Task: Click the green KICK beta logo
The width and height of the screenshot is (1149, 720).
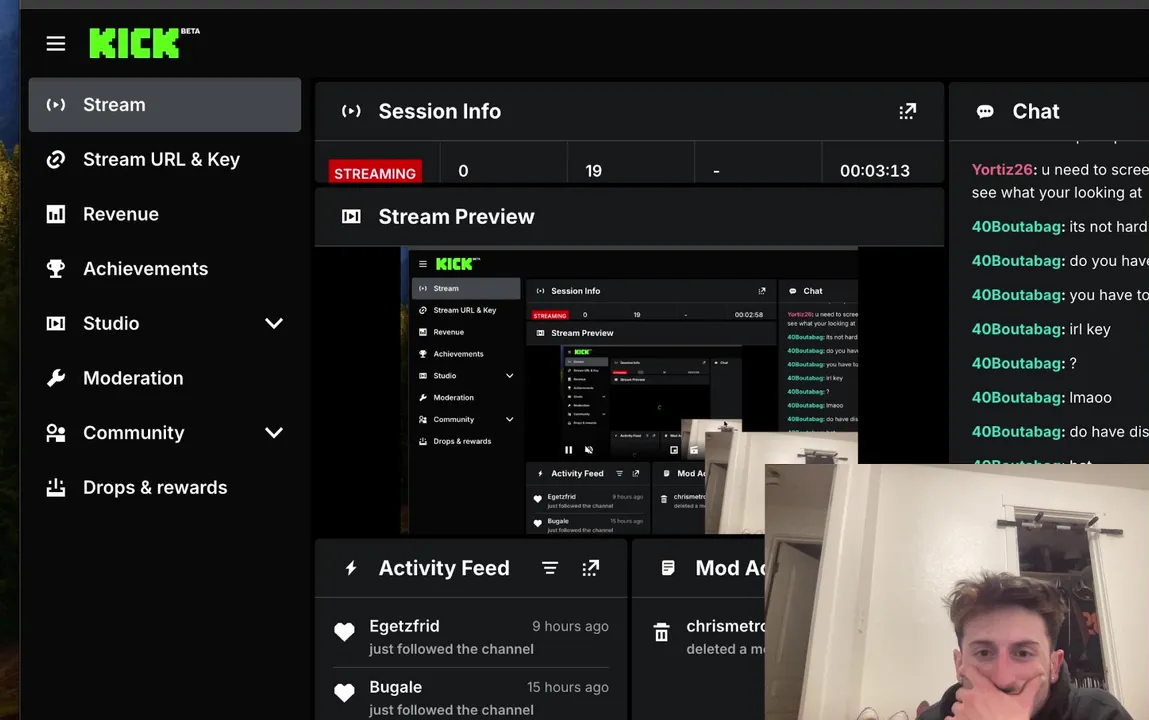Action: [x=144, y=43]
